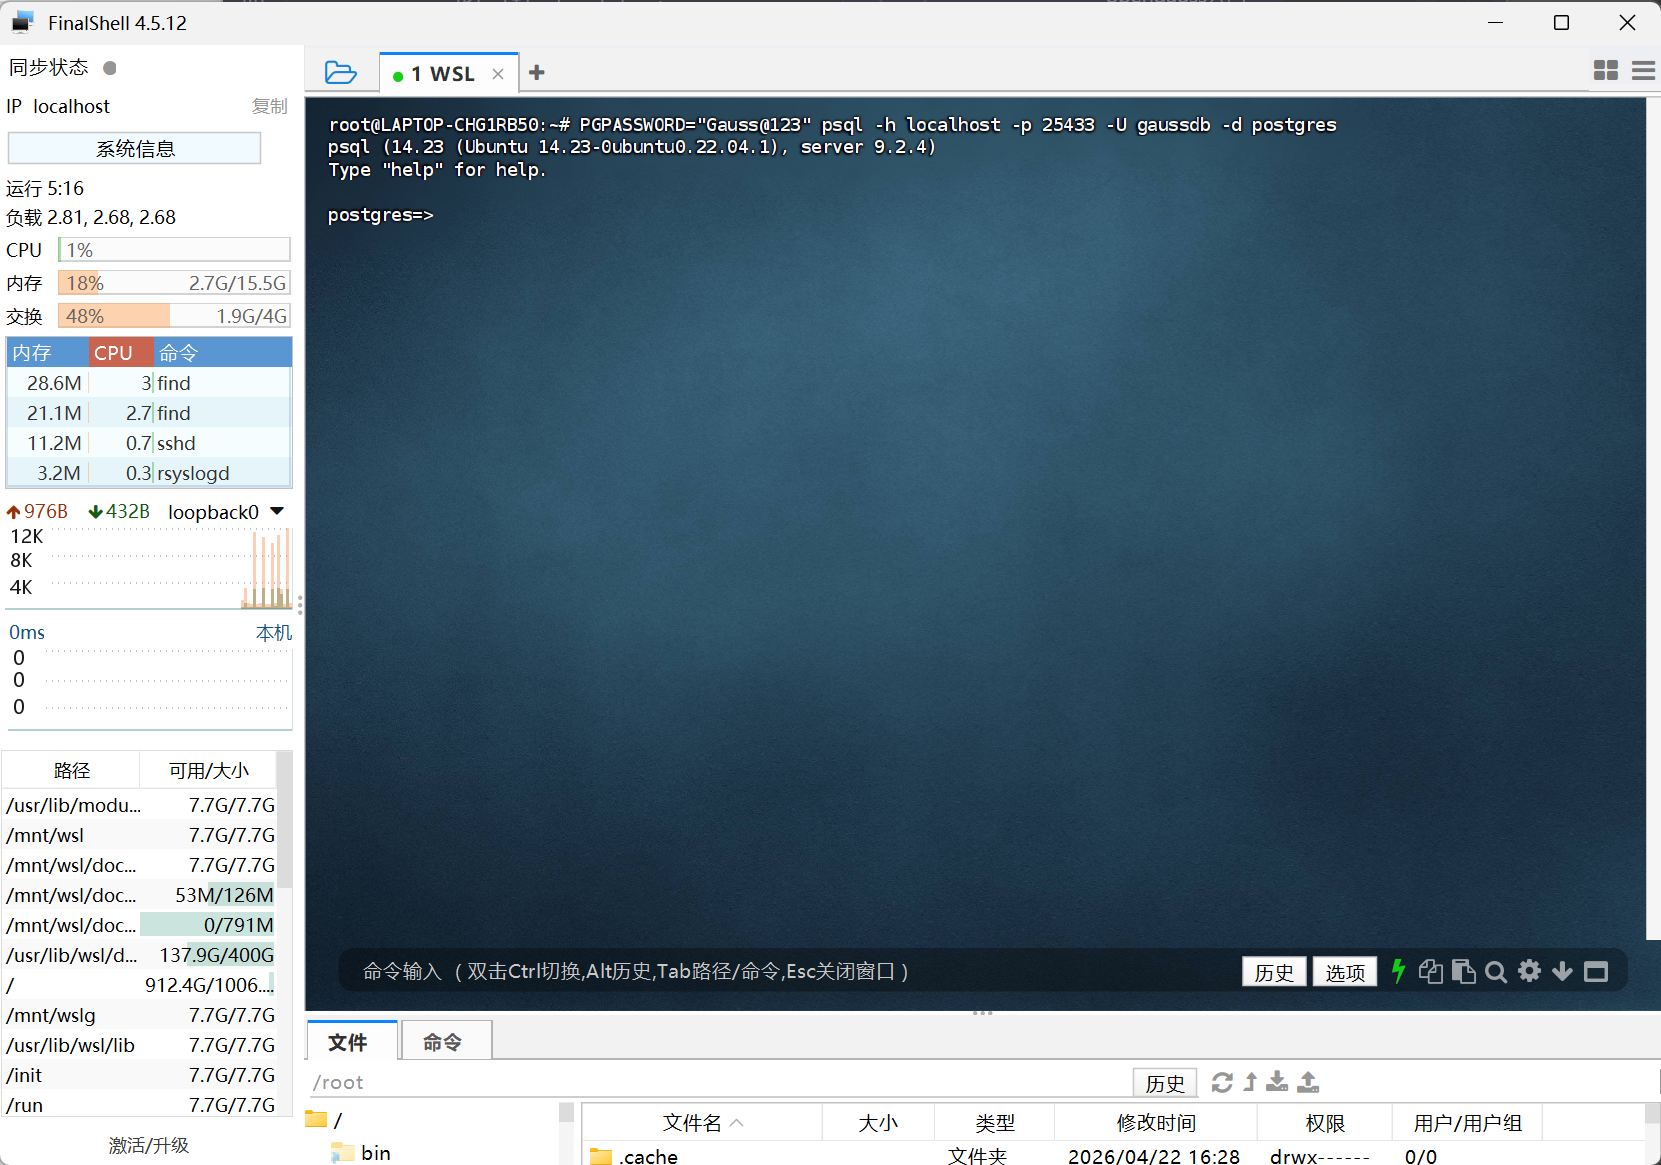Click the terminal vertical scrollbar
Screen dimensions: 1661x1165
point(1653,518)
